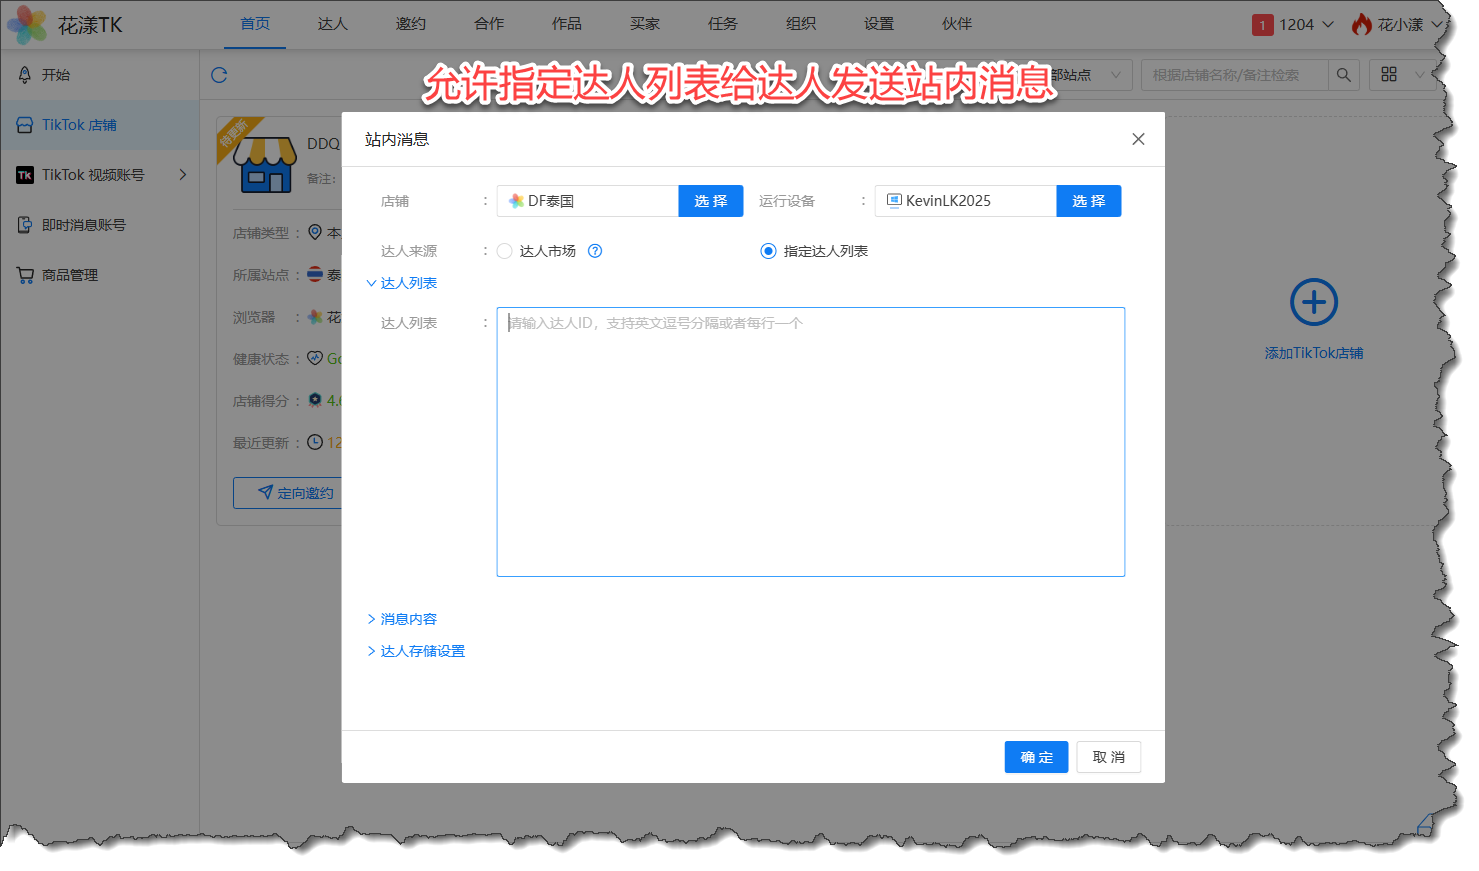
Task: Click the grid view layout icon
Action: (1389, 75)
